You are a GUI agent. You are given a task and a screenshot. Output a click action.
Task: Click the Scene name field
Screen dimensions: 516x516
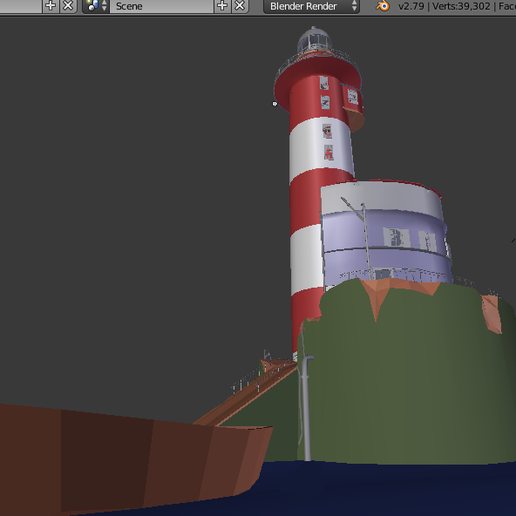tap(161, 6)
